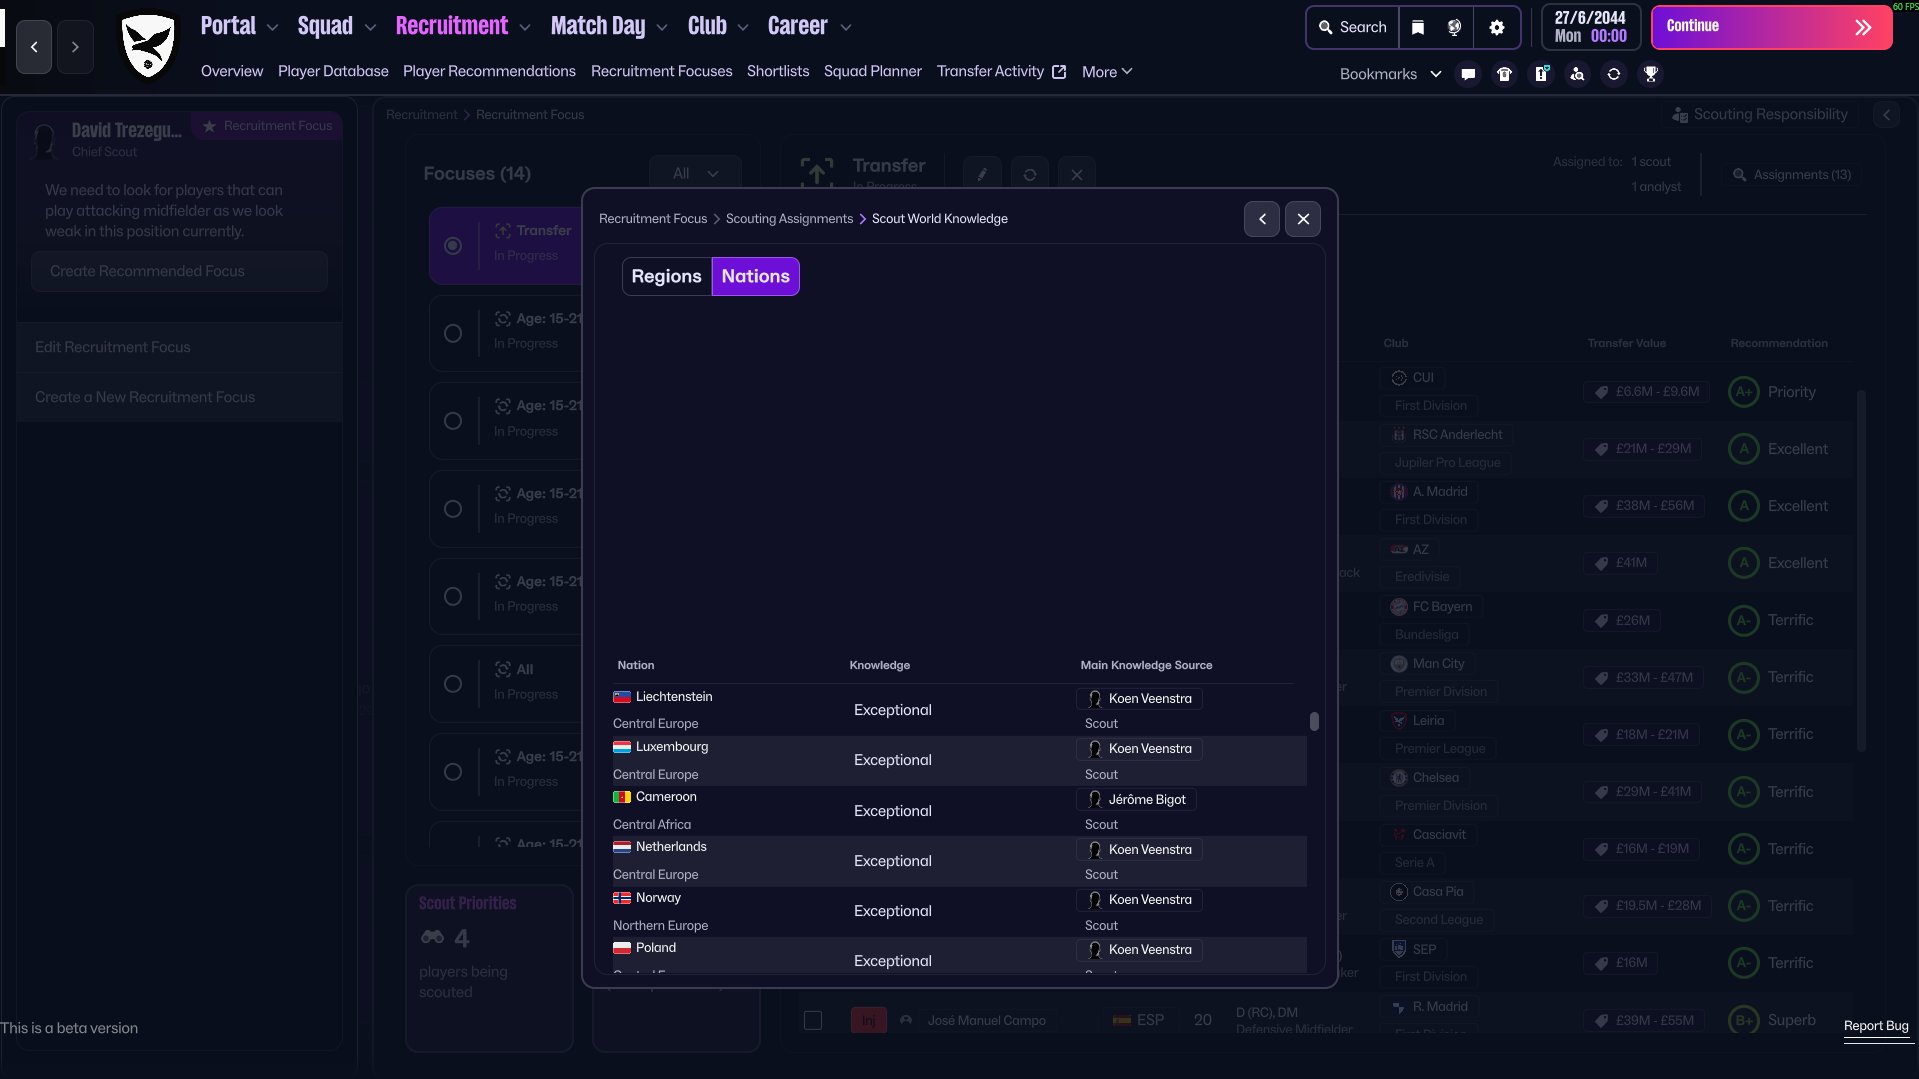Image resolution: width=1919 pixels, height=1079 pixels.
Task: Select the Transfer focus radio button
Action: point(453,246)
